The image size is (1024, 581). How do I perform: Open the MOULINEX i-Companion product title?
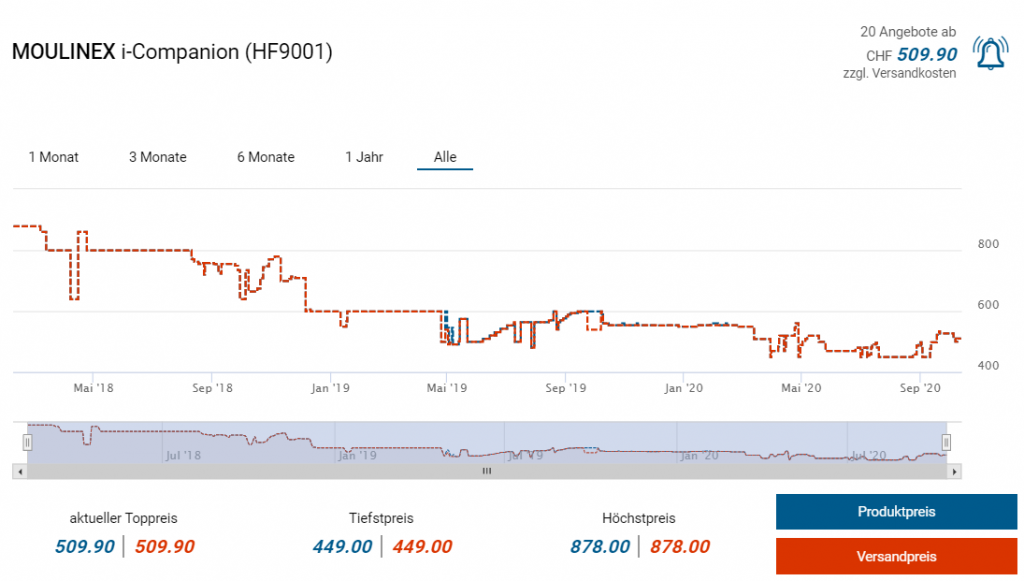click(x=172, y=52)
